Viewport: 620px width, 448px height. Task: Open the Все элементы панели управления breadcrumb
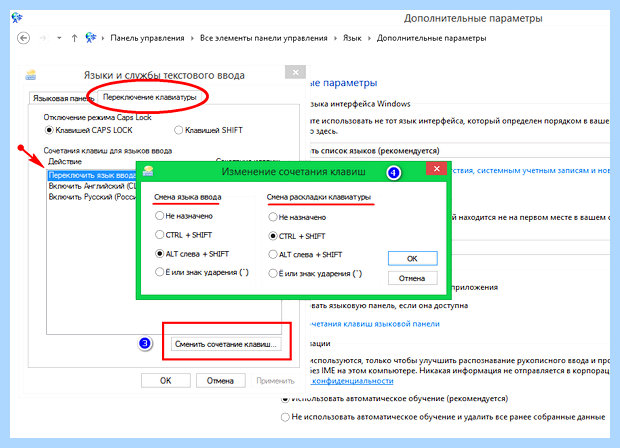[x=263, y=38]
